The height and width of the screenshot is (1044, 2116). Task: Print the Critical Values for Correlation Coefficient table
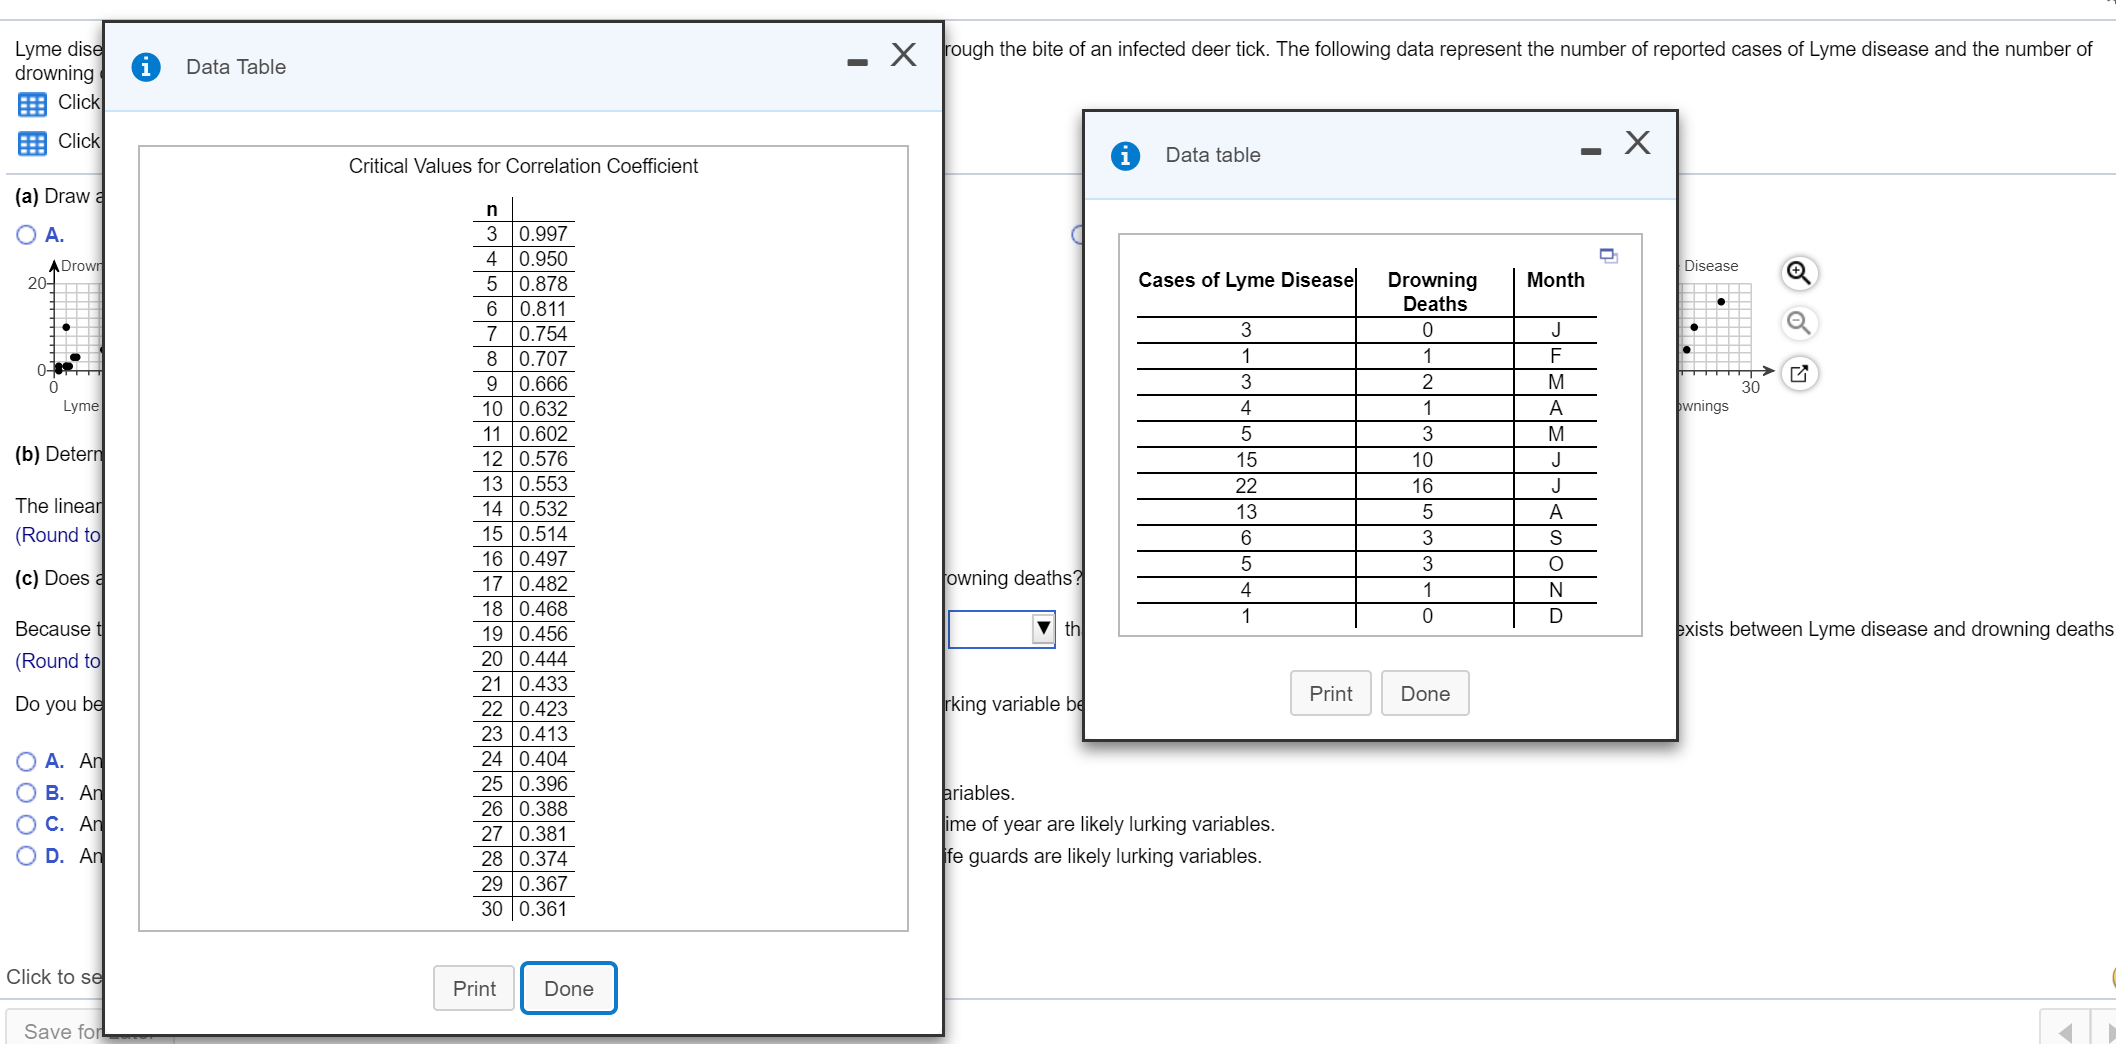click(474, 988)
